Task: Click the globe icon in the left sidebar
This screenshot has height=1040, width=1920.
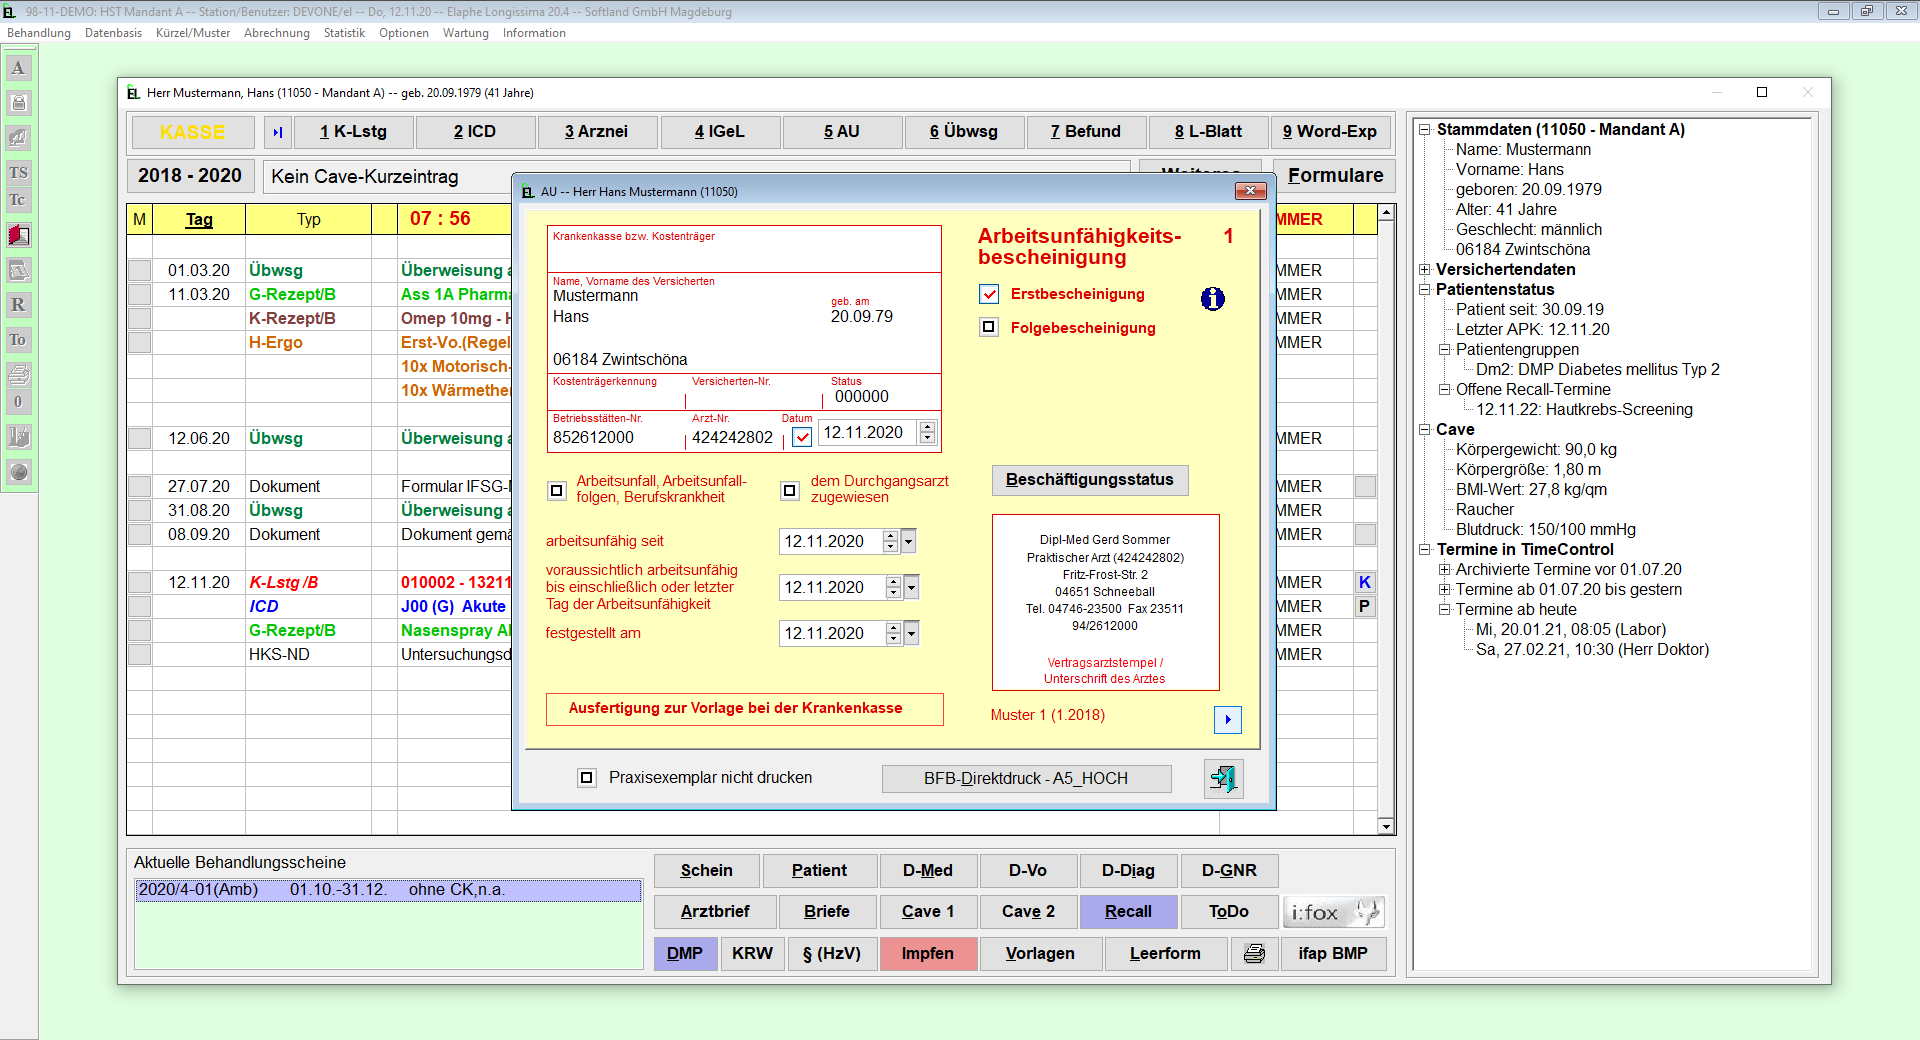Action: tap(18, 473)
